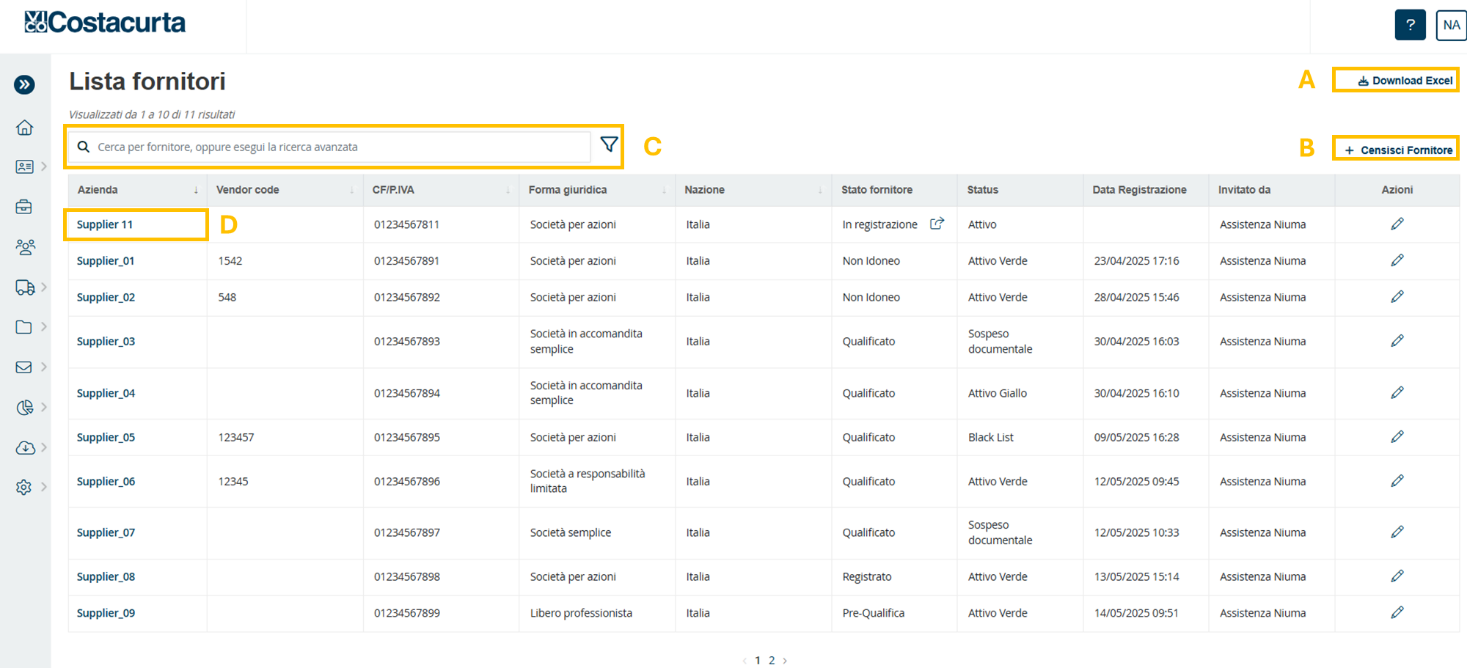1467x668 pixels.
Task: Sort by CF/P.IVA column arrow
Action: tap(508, 190)
